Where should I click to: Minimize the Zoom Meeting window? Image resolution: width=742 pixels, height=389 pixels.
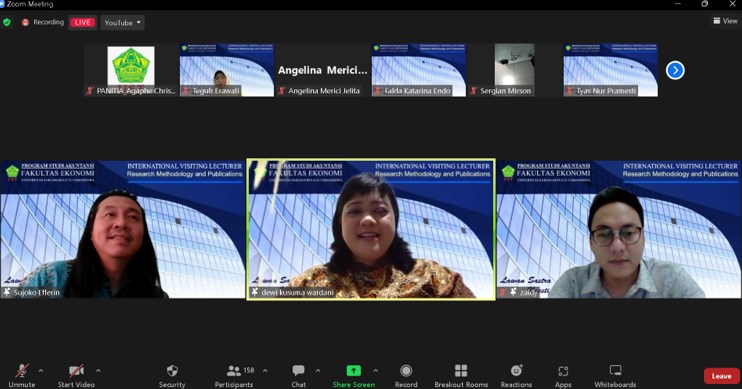(x=678, y=4)
